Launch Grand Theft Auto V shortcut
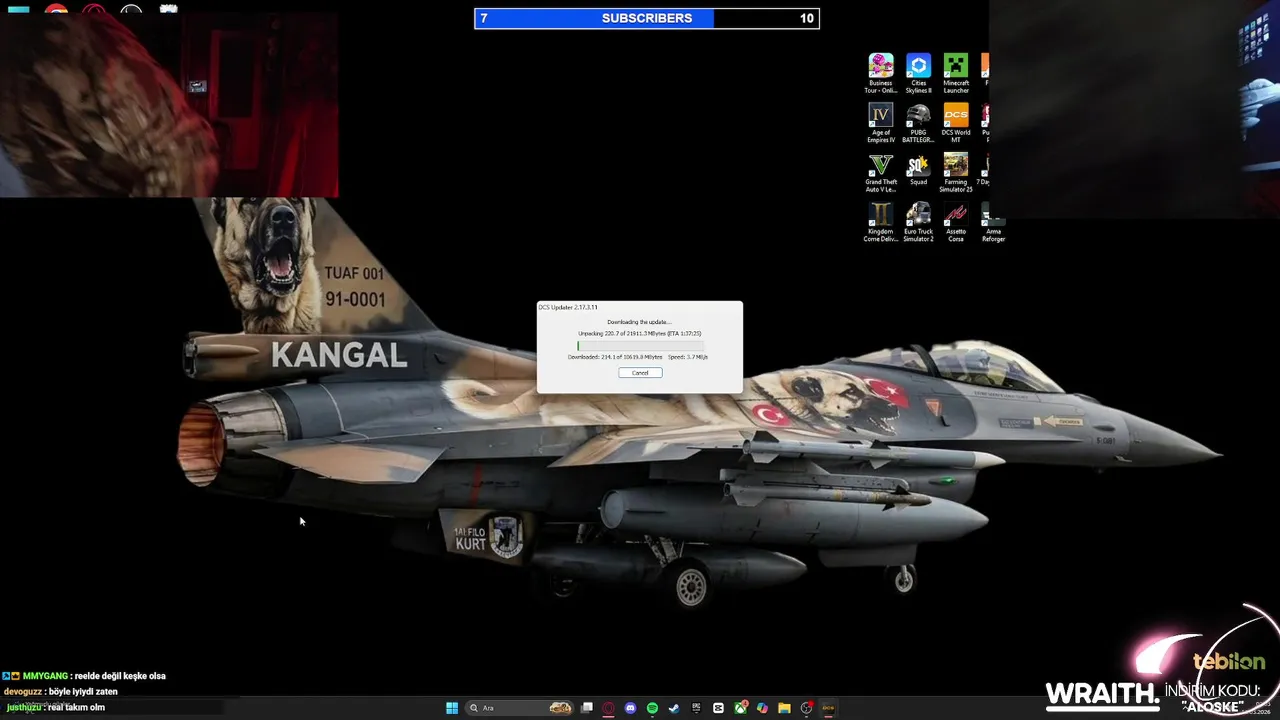This screenshot has height=720, width=1280. coord(881,172)
